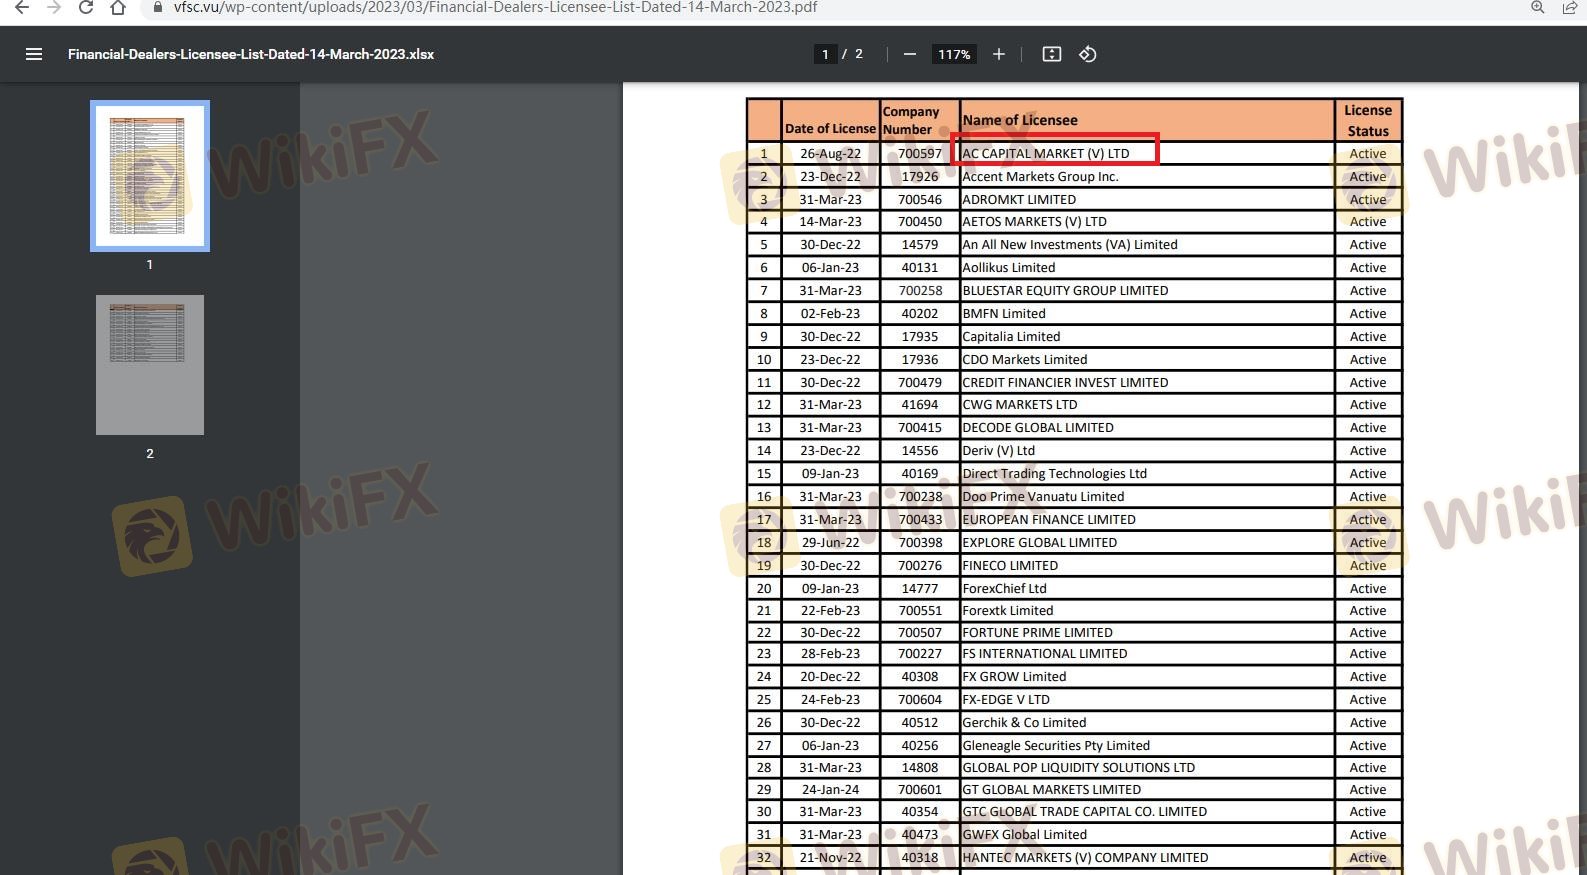The height and width of the screenshot is (875, 1587).
Task: Reload the current PDF page
Action: 86,8
